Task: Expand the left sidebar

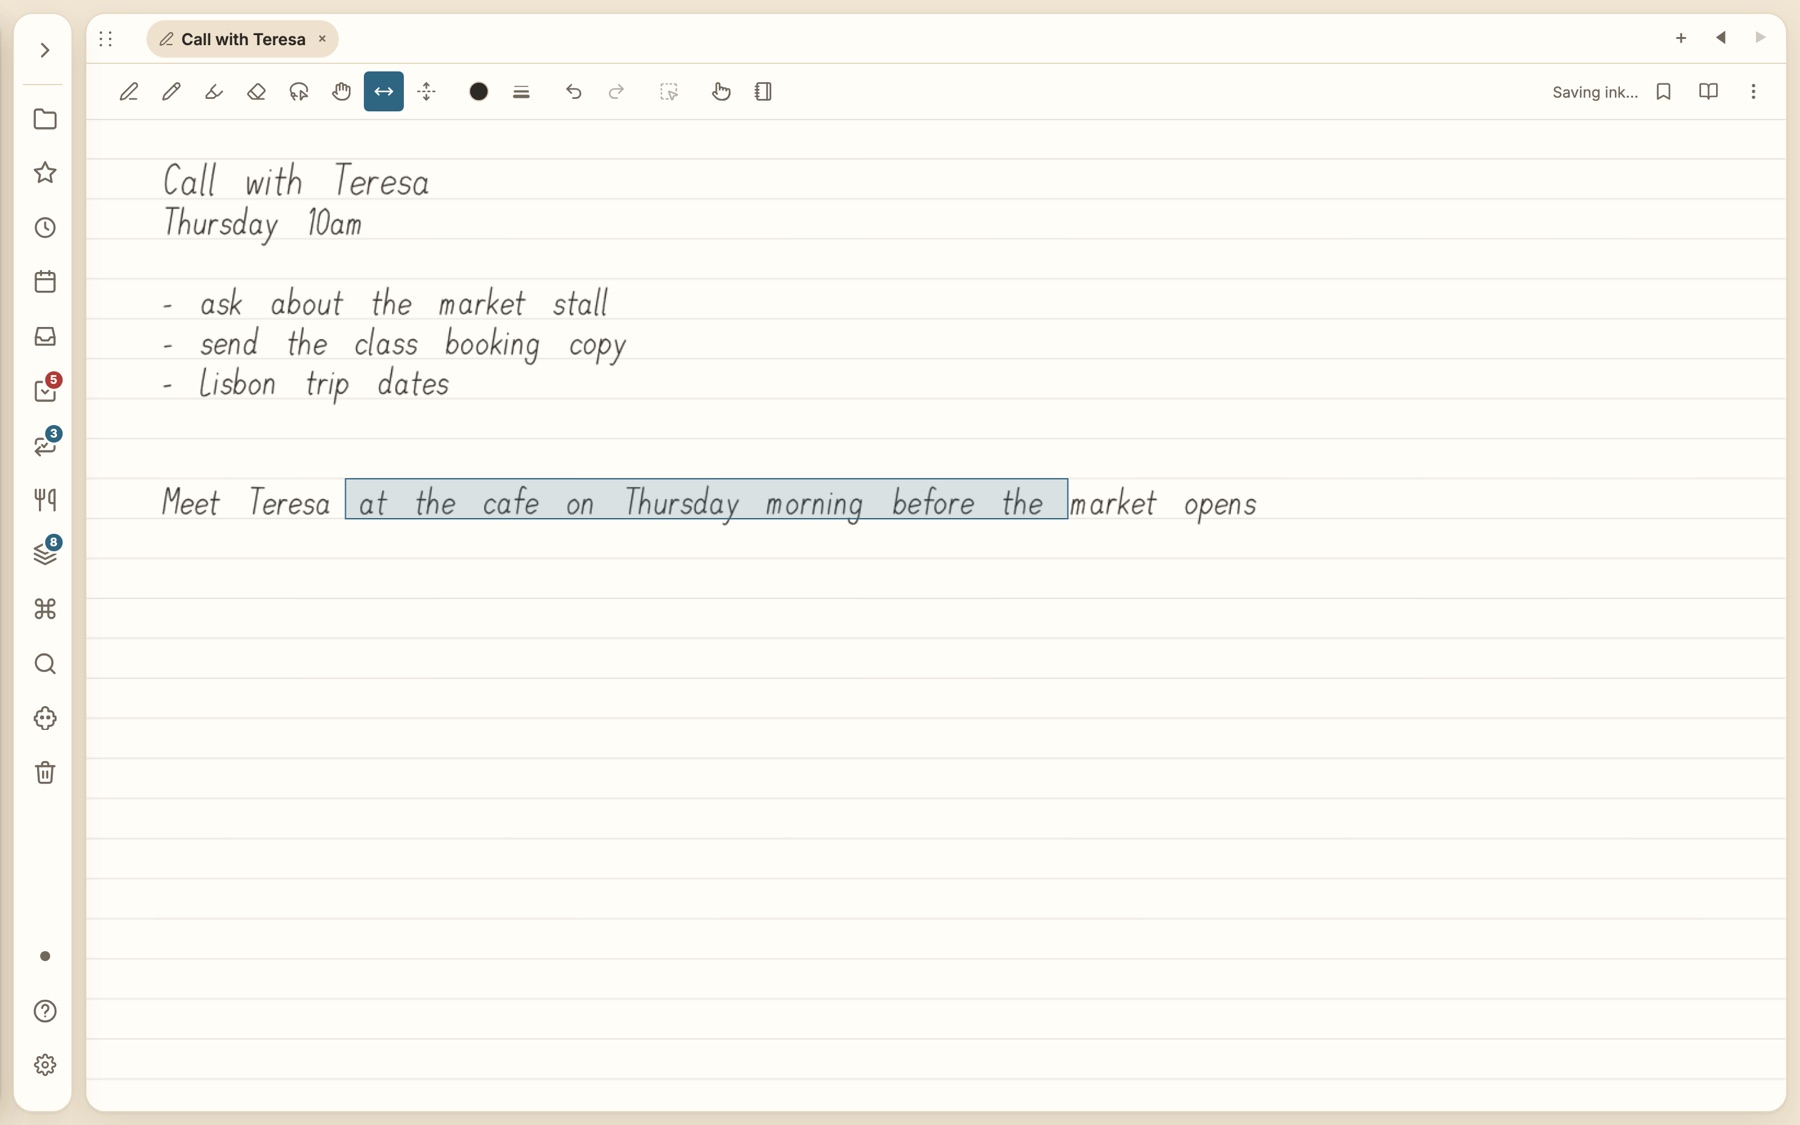Action: point(45,50)
